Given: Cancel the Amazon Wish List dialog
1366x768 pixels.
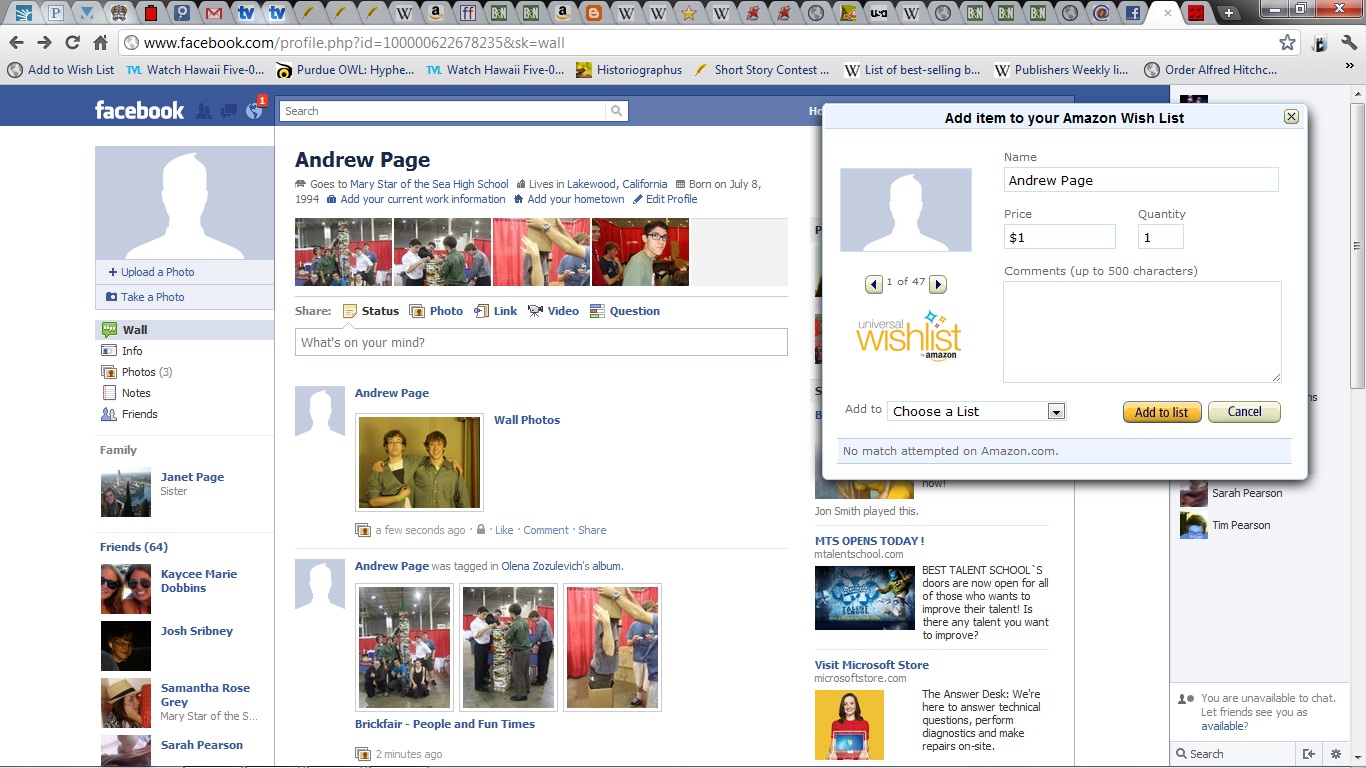Looking at the screenshot, I should [x=1244, y=412].
